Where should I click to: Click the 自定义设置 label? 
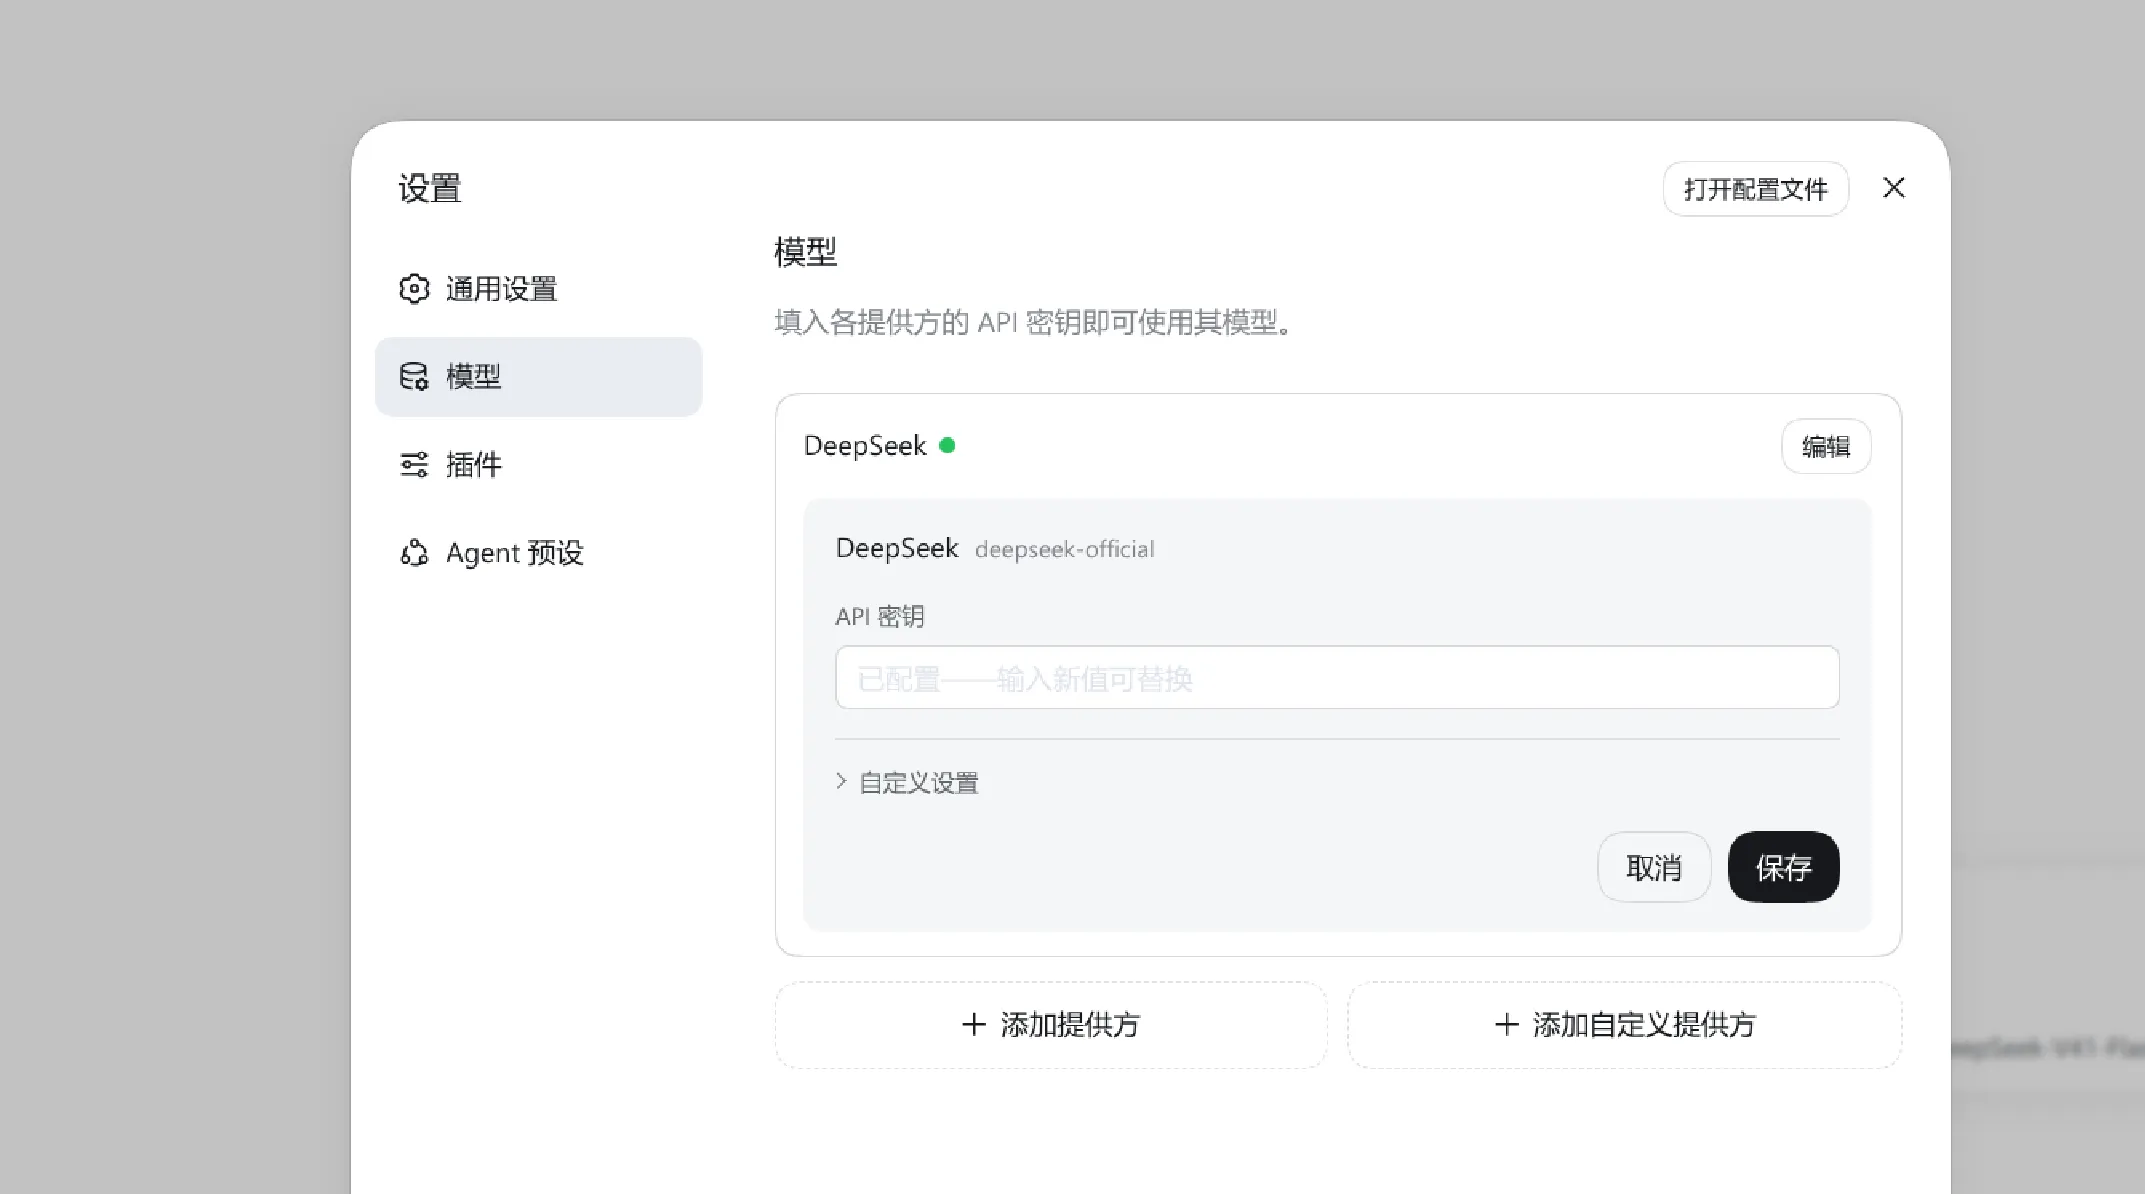tap(919, 783)
